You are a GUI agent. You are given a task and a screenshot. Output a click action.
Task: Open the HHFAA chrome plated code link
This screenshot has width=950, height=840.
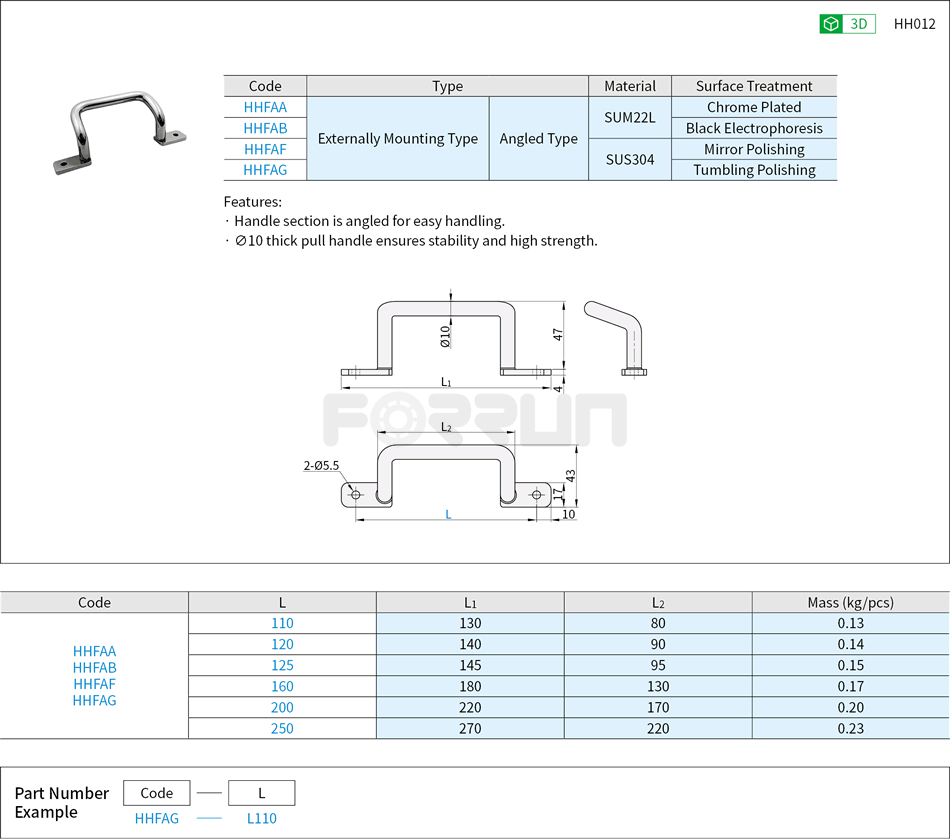[264, 107]
